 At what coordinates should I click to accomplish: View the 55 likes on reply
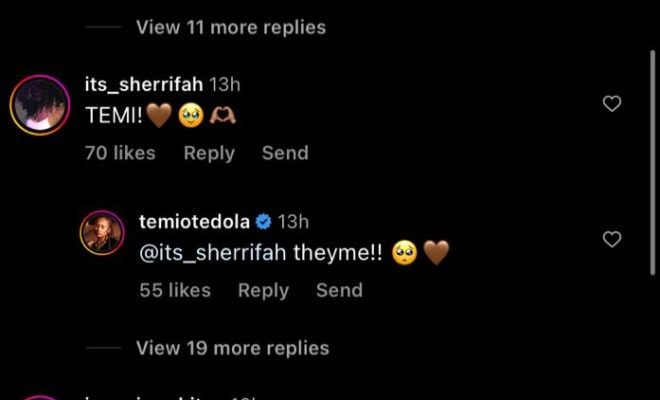[175, 290]
